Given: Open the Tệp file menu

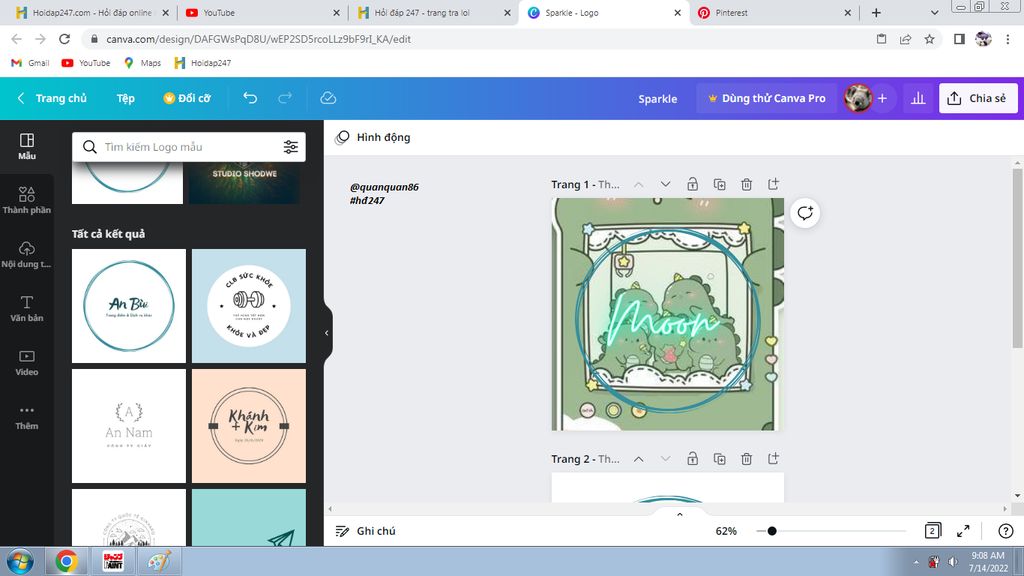Looking at the screenshot, I should (125, 98).
